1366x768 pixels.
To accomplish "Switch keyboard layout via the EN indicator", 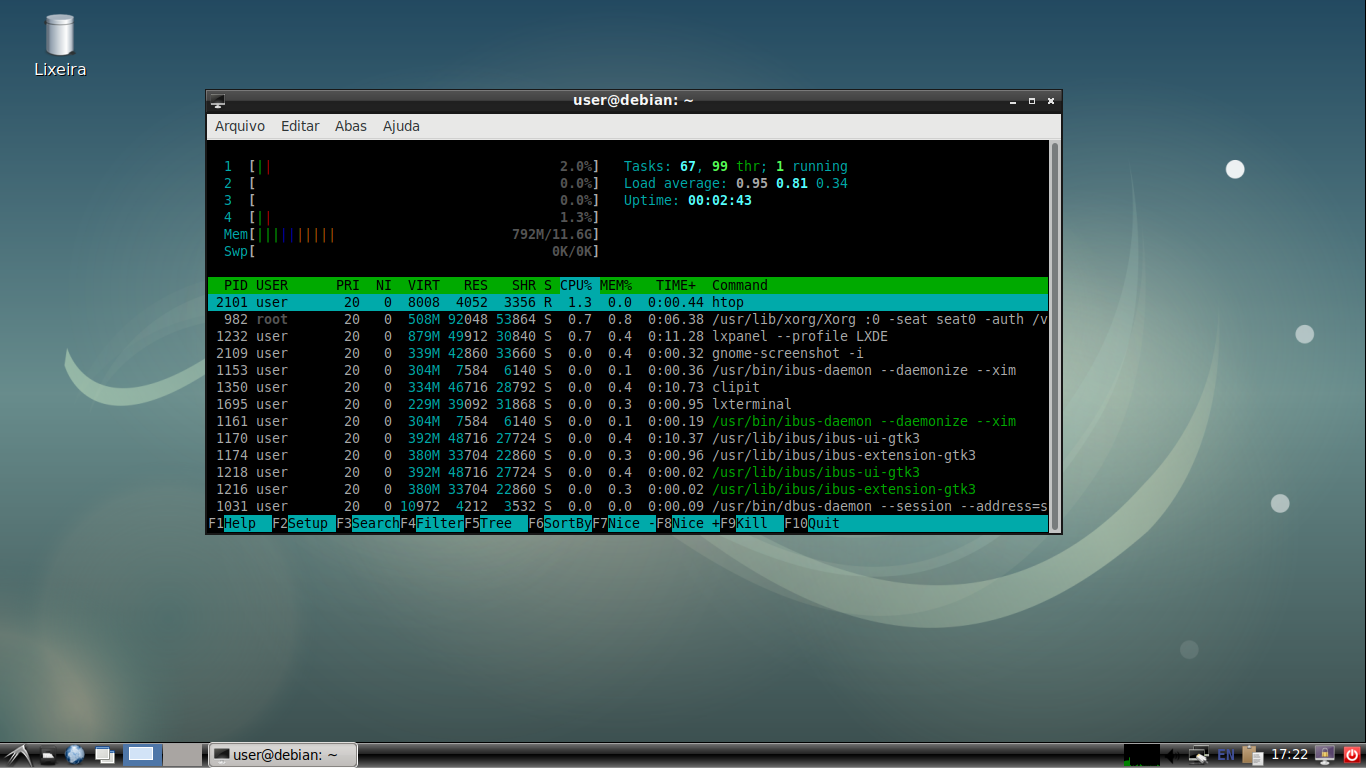I will 1225,754.
